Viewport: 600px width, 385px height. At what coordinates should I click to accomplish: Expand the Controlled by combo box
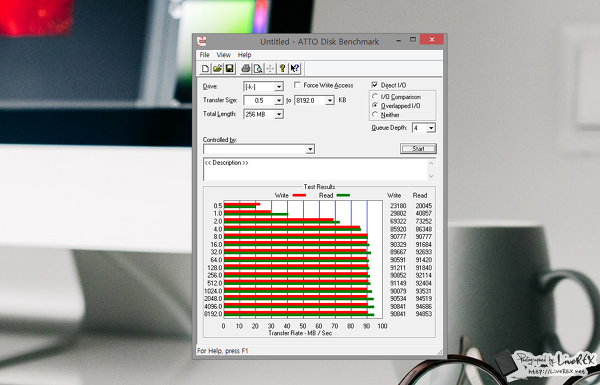point(310,149)
